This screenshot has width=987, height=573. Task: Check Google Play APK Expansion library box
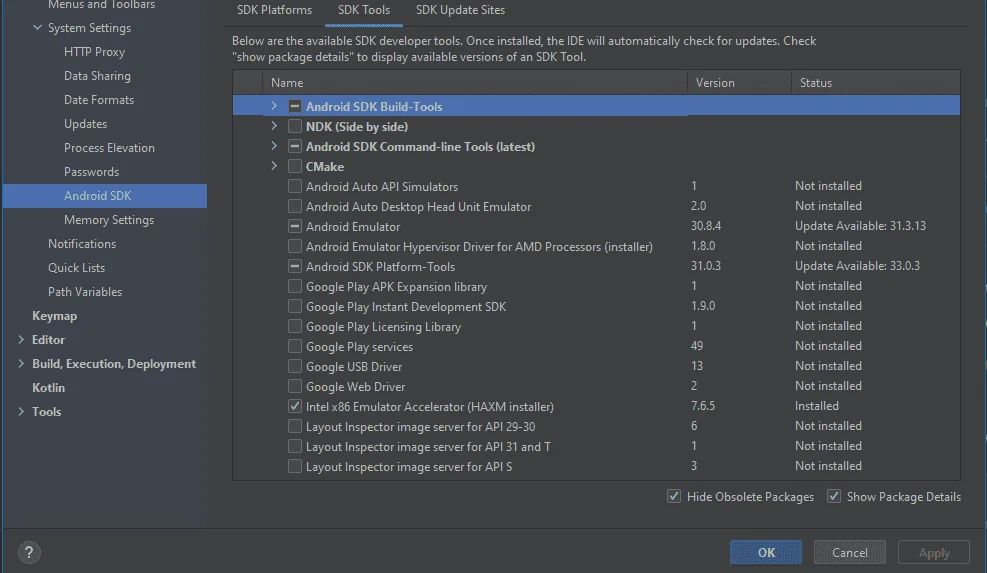click(295, 286)
